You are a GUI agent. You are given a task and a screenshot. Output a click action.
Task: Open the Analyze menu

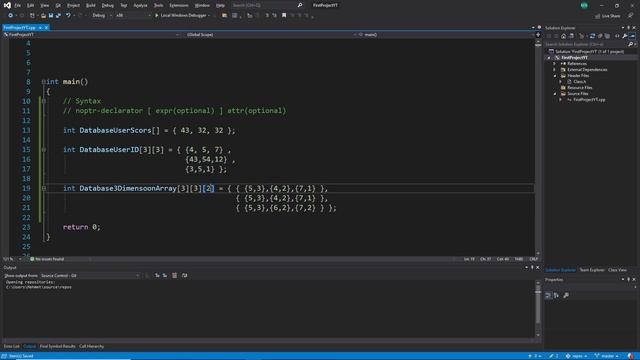(140, 5)
